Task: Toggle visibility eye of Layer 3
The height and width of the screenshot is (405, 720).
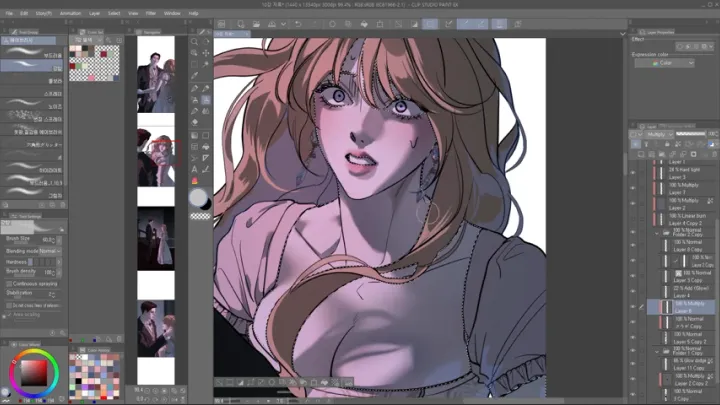Action: (x=633, y=173)
